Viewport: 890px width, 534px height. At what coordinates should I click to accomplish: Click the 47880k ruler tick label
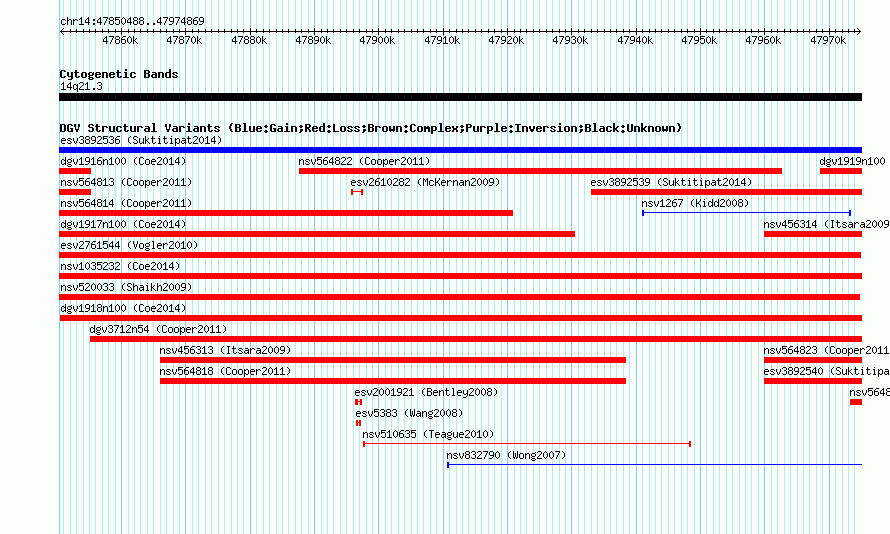click(249, 40)
